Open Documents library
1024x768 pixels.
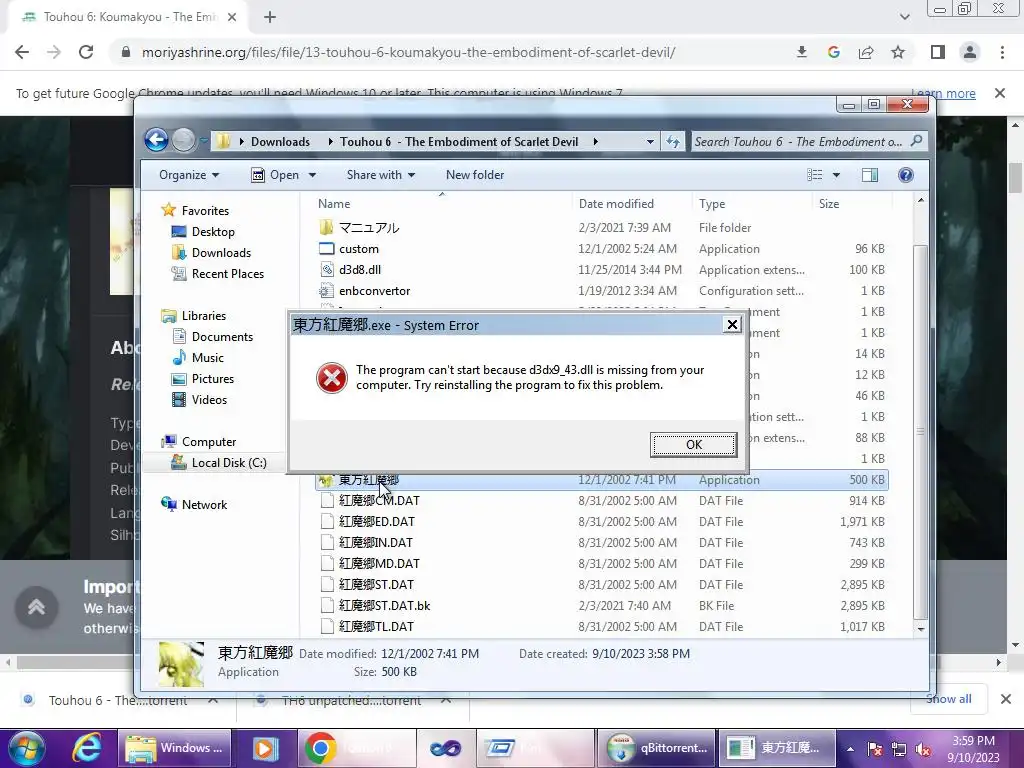coord(222,337)
